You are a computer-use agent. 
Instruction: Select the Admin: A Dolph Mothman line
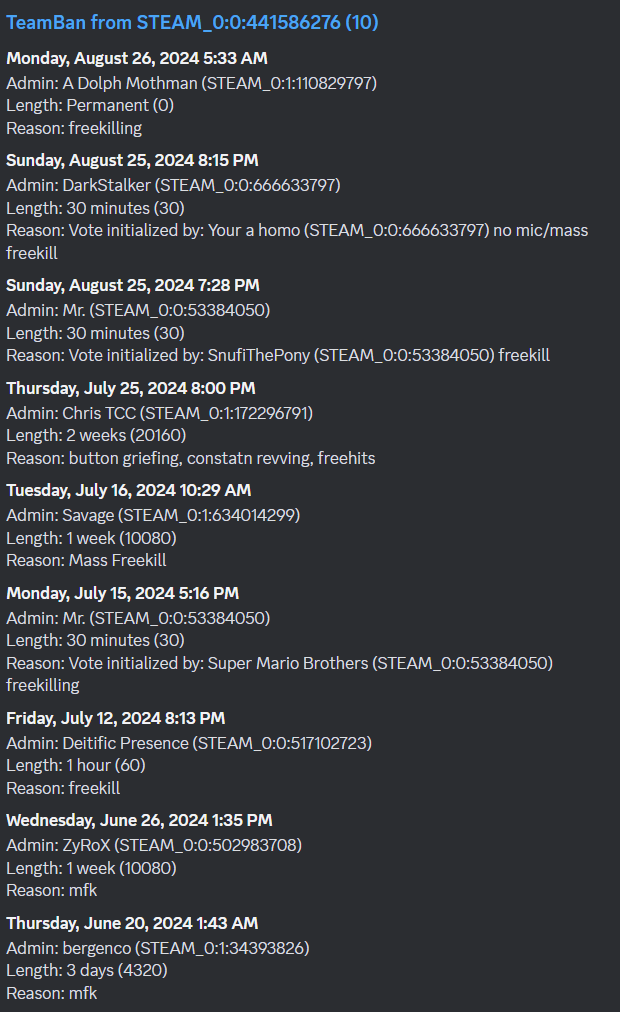pyautogui.click(x=192, y=83)
